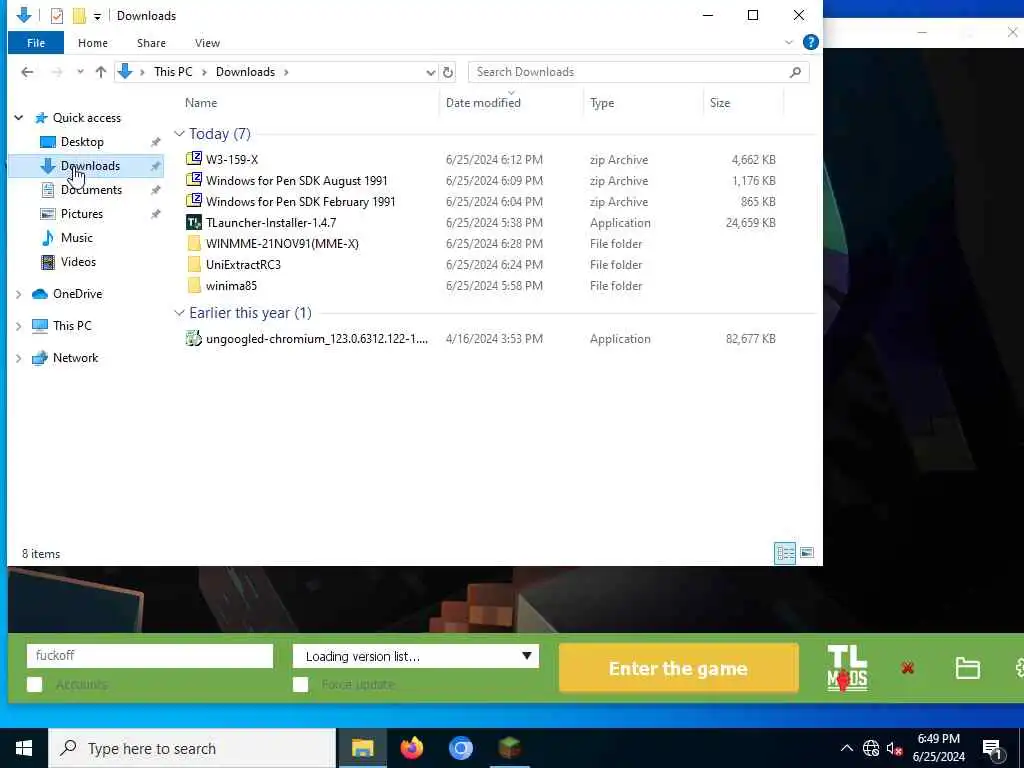Image resolution: width=1024 pixels, height=768 pixels.
Task: Click Enter the game button
Action: (x=679, y=668)
